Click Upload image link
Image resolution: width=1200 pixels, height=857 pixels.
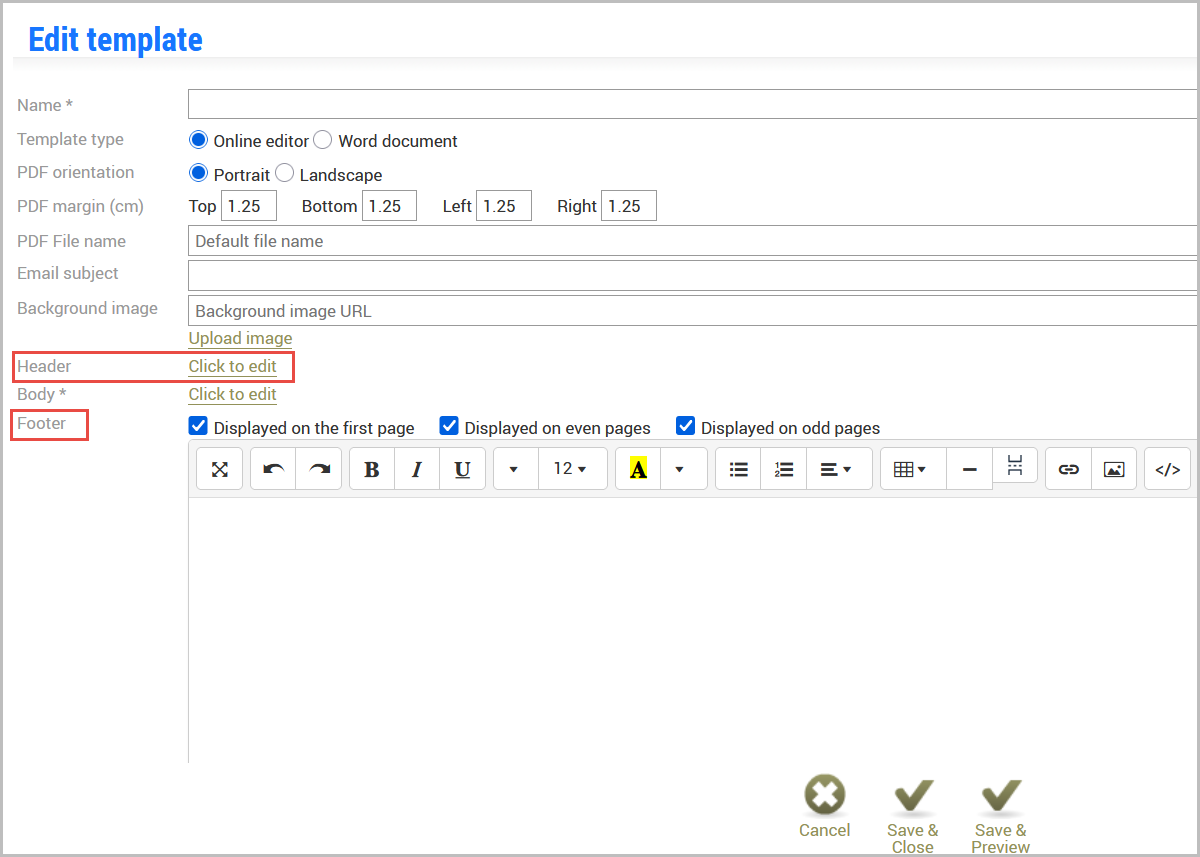click(x=240, y=338)
